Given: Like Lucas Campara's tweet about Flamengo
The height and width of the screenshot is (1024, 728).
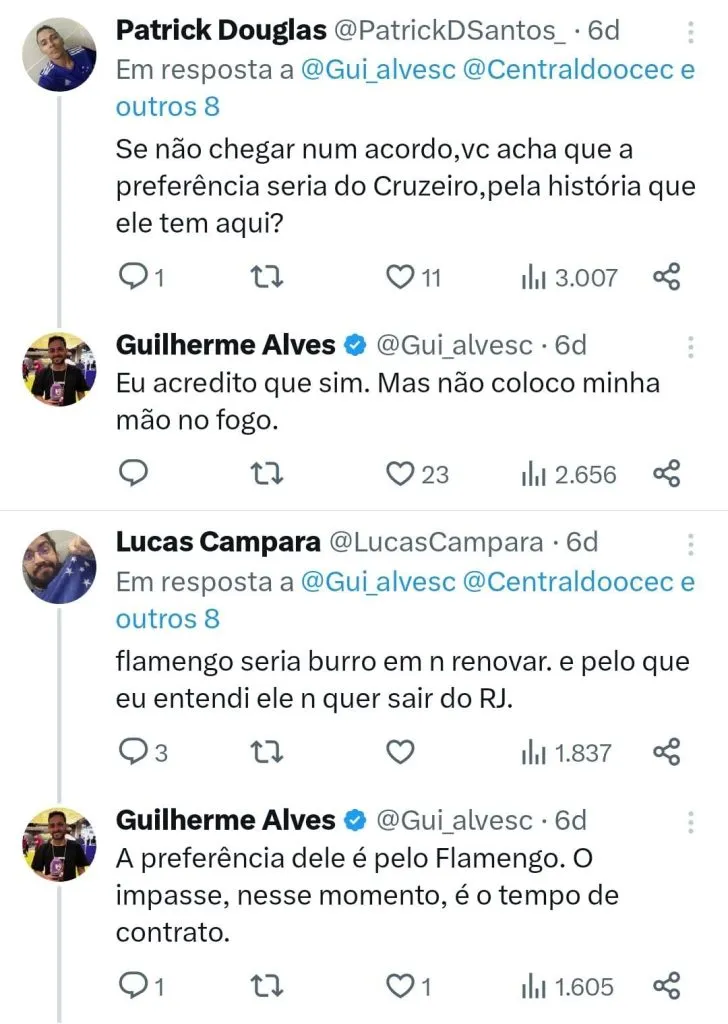Looking at the screenshot, I should pyautogui.click(x=400, y=751).
